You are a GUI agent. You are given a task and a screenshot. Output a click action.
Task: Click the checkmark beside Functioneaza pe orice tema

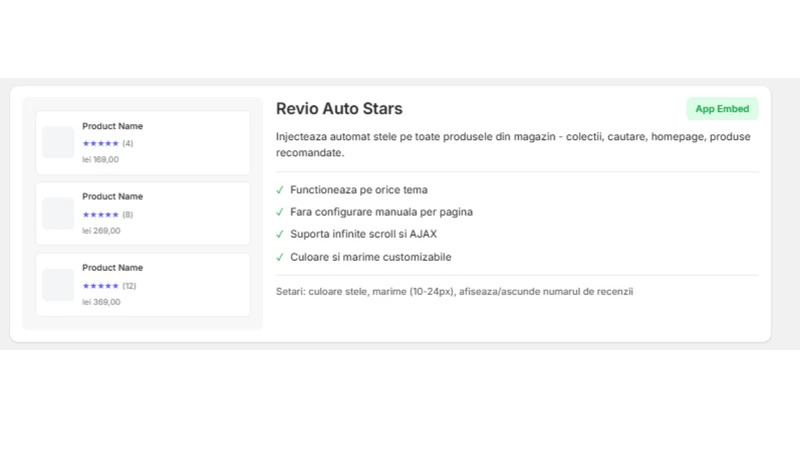coord(280,190)
